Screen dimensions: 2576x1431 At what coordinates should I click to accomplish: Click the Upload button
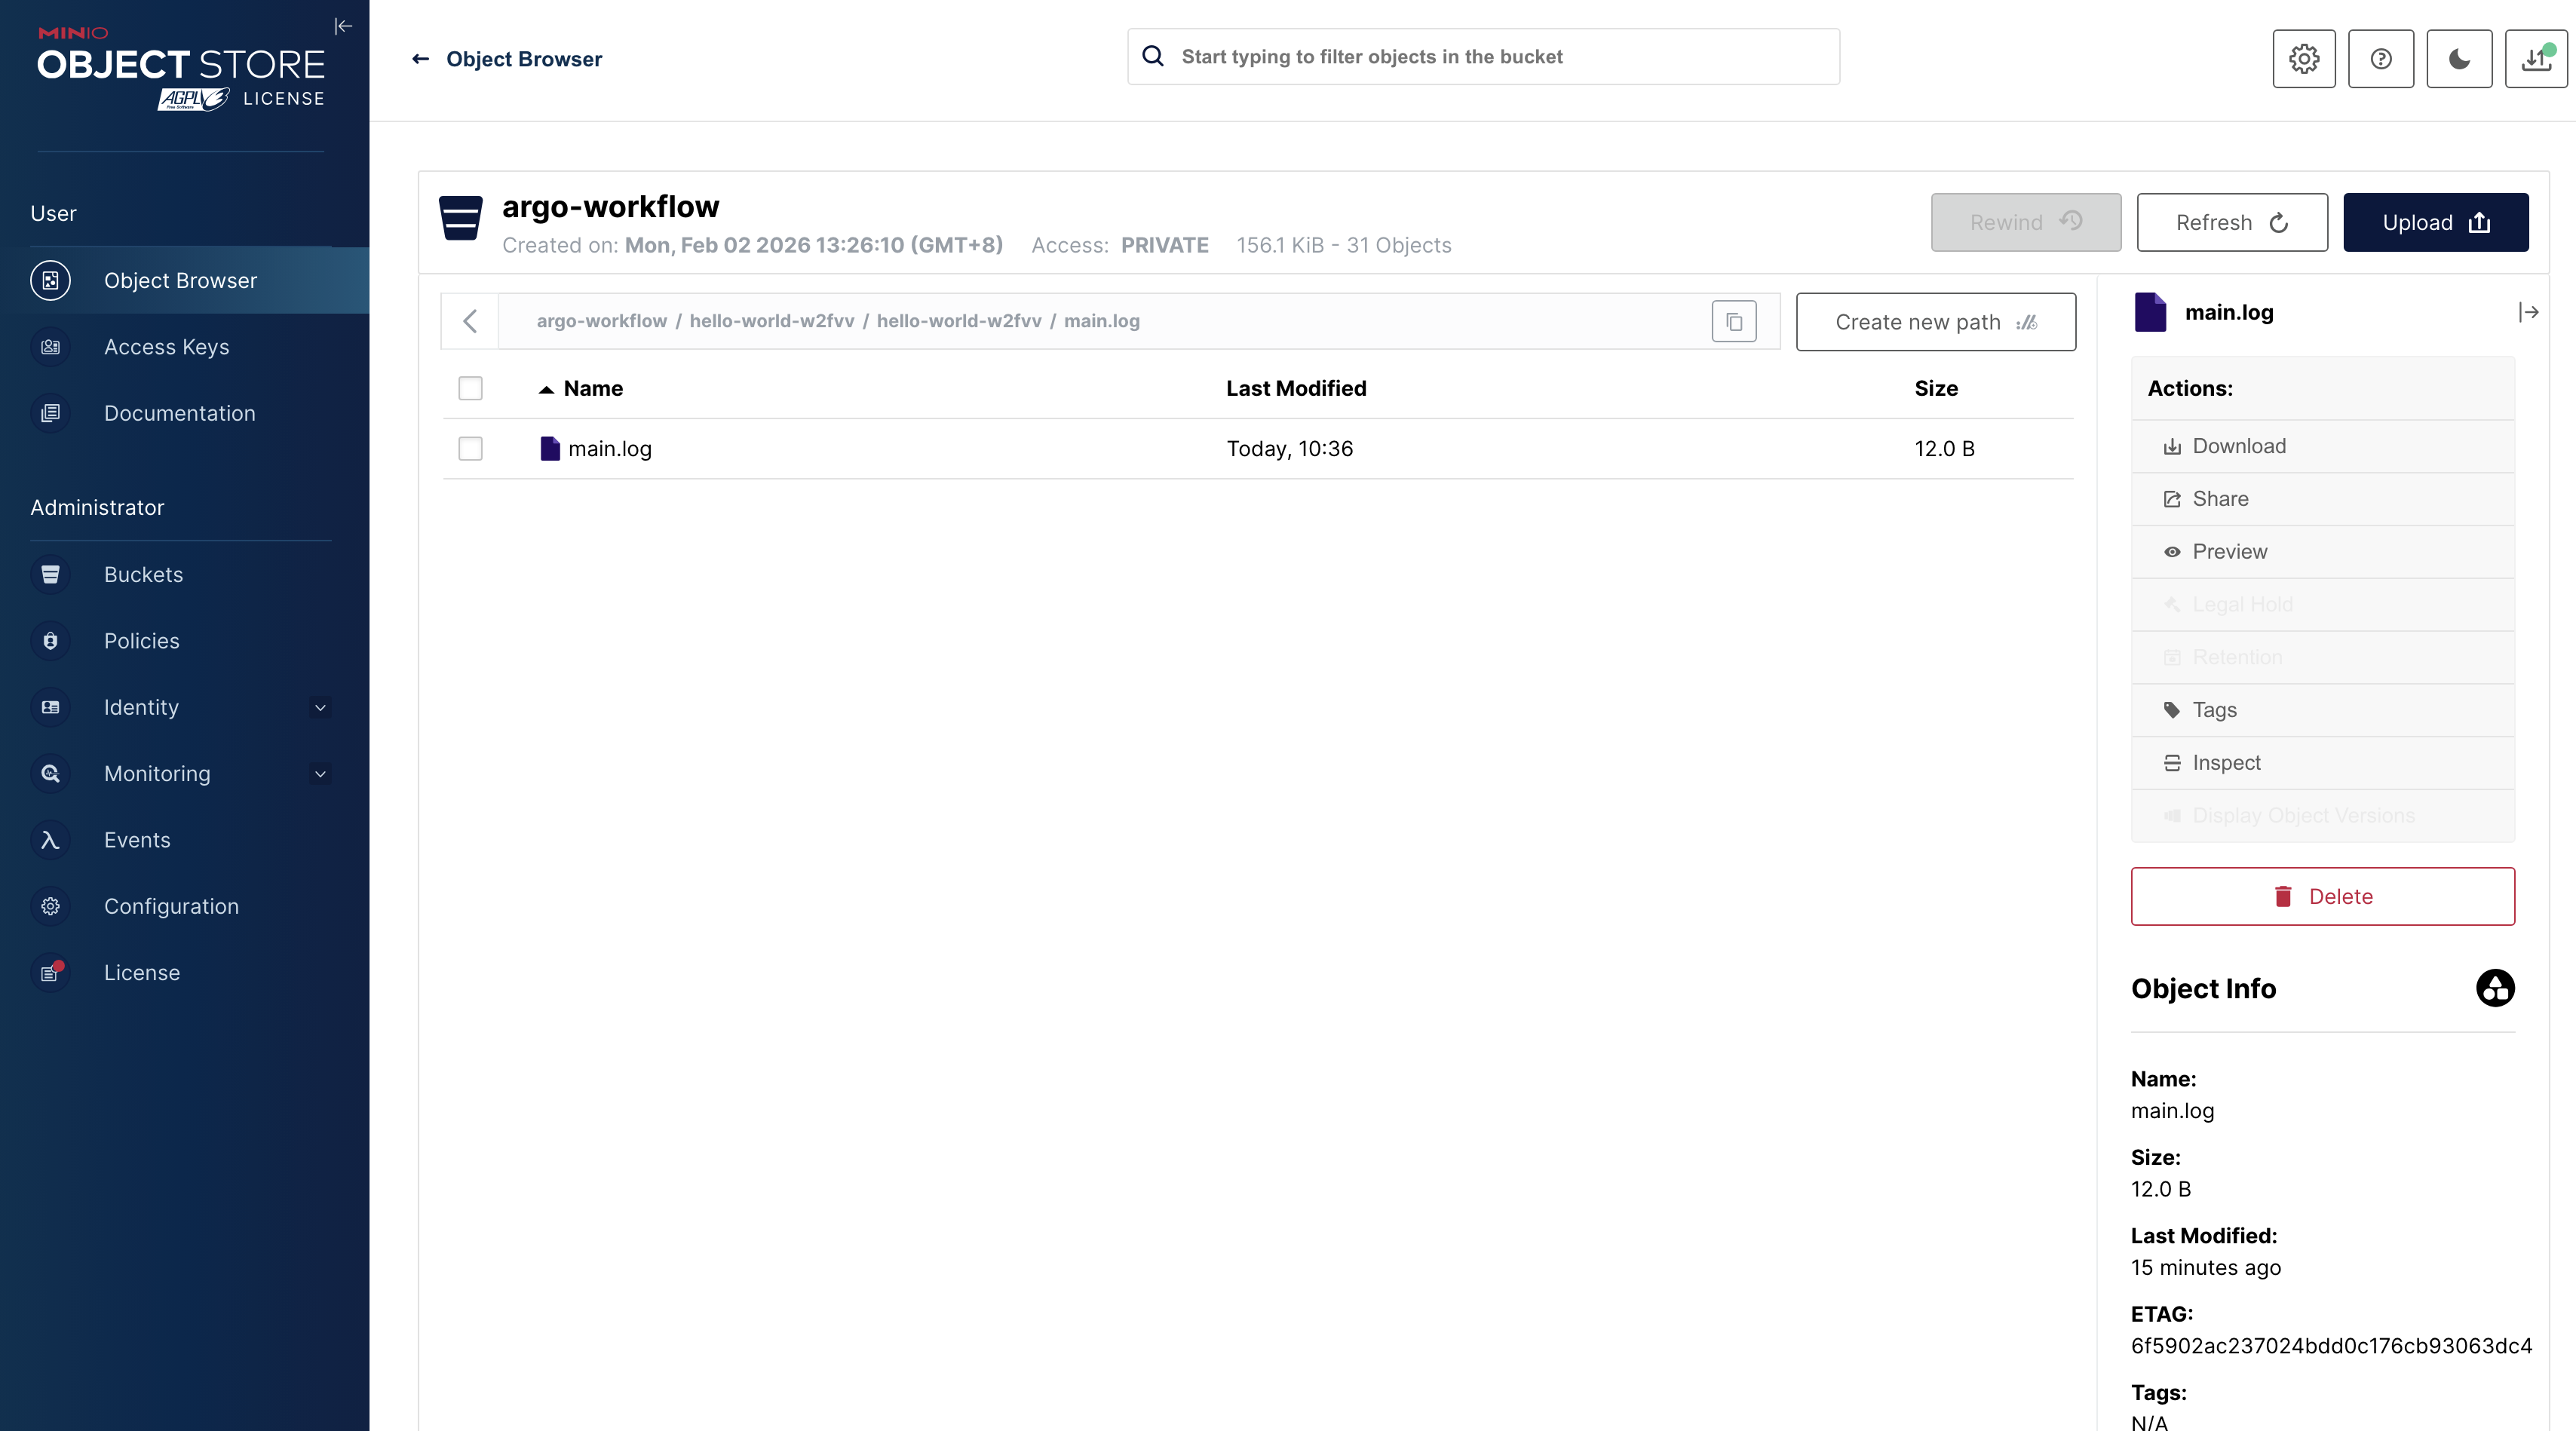tap(2435, 222)
